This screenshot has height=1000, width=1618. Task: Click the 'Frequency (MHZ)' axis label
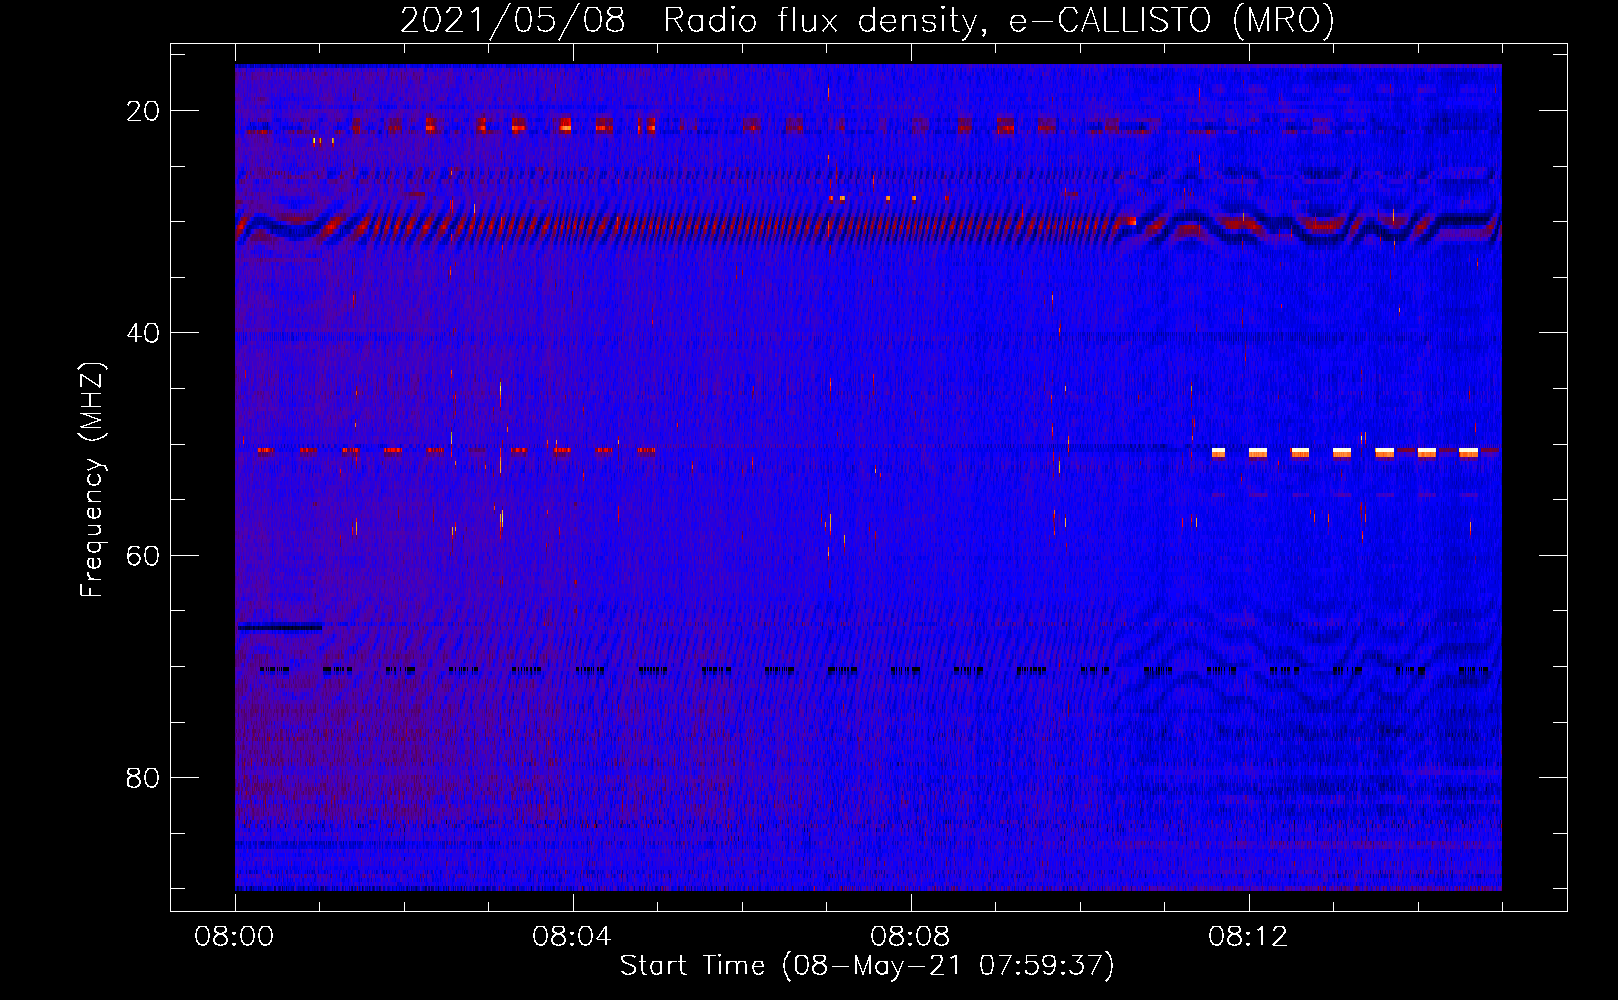coord(92,479)
